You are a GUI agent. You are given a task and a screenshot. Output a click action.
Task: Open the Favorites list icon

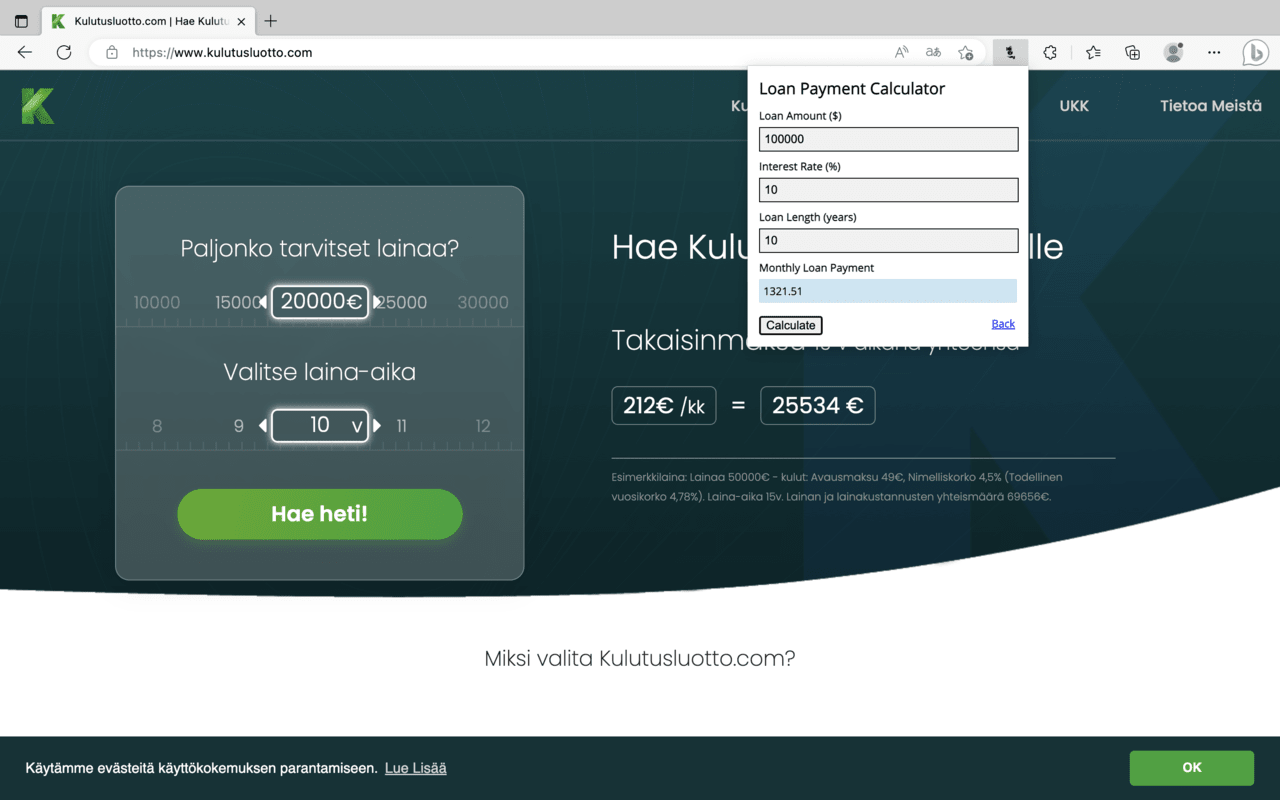(1093, 52)
